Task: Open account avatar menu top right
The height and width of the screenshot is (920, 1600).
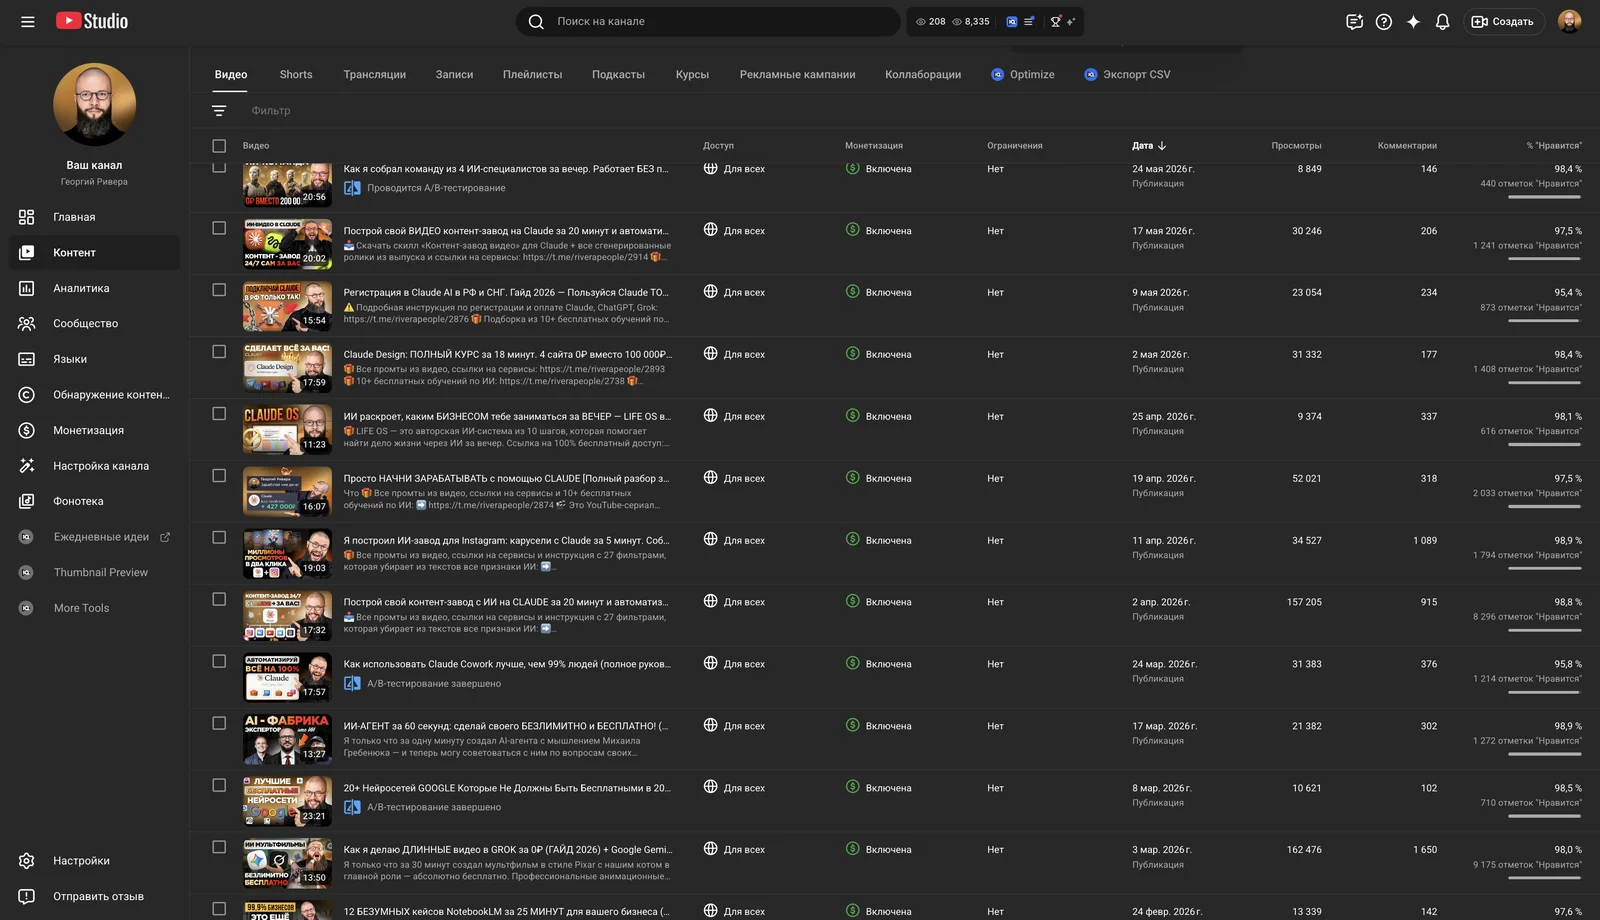Action: point(1570,21)
